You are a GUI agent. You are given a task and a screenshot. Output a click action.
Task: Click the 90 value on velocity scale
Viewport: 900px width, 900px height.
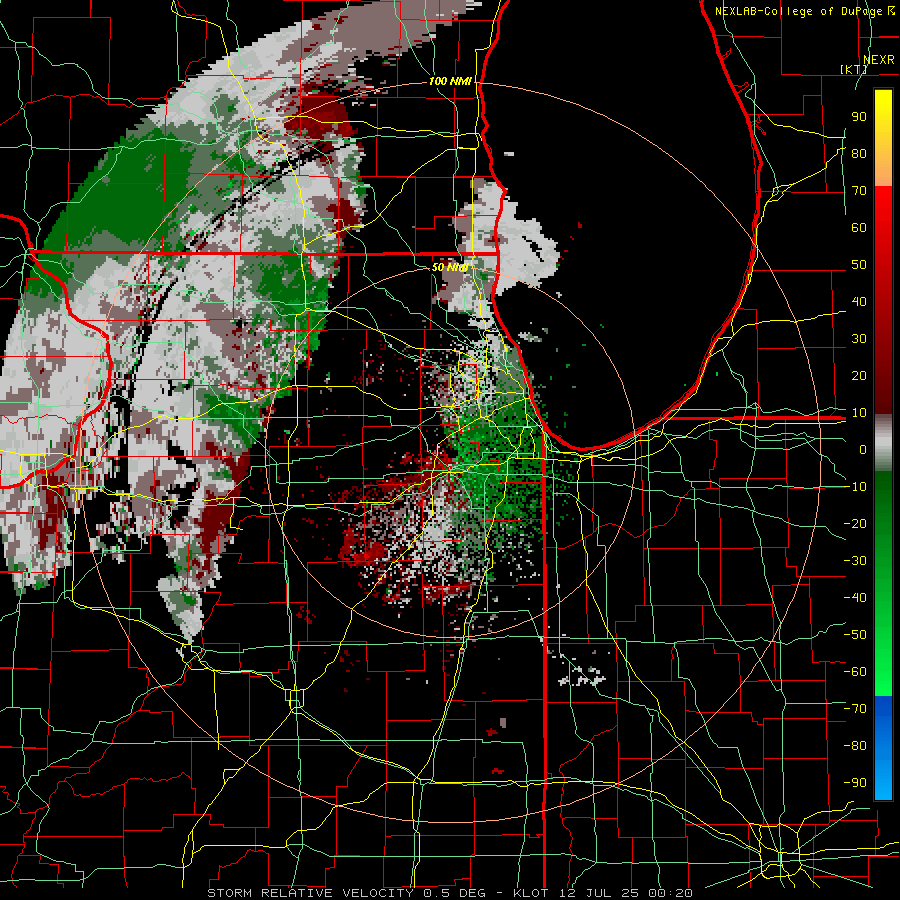pyautogui.click(x=859, y=117)
